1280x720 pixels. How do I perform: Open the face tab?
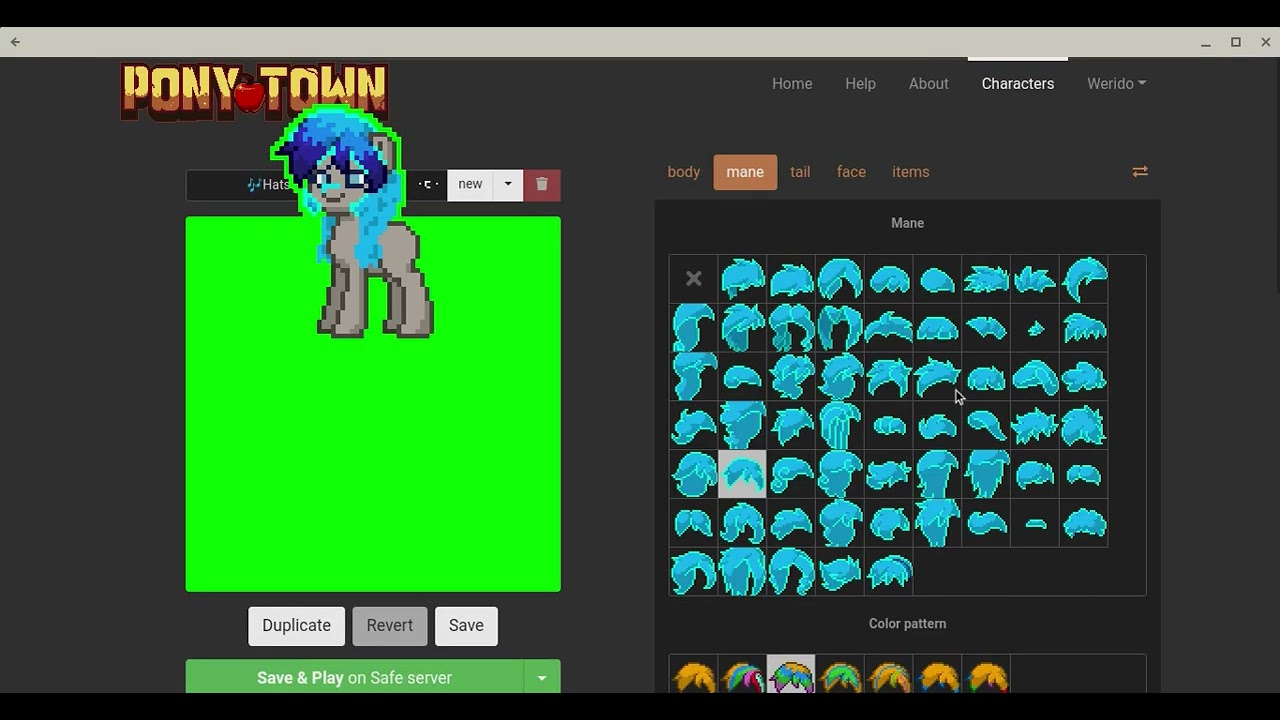(x=851, y=172)
